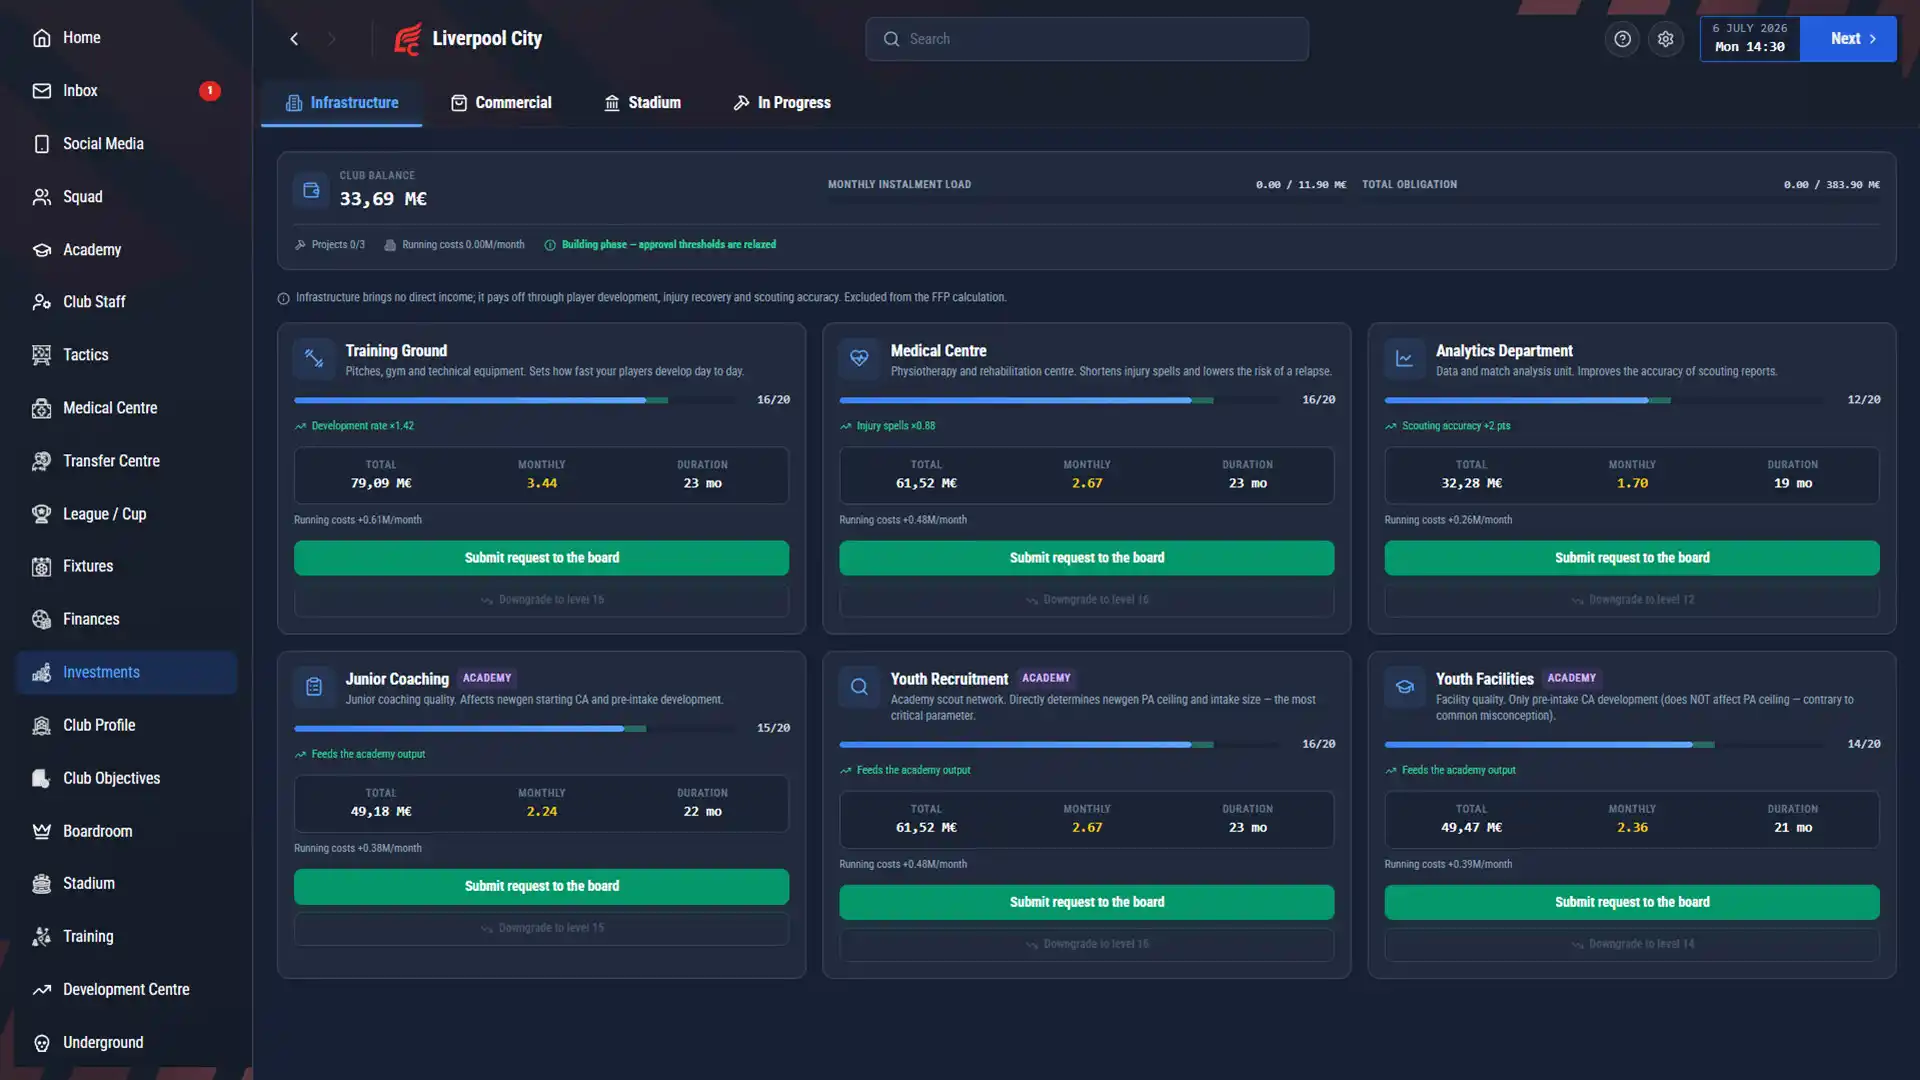Go to Squad via its people icon
Image resolution: width=1920 pixels, height=1080 pixels.
41,197
